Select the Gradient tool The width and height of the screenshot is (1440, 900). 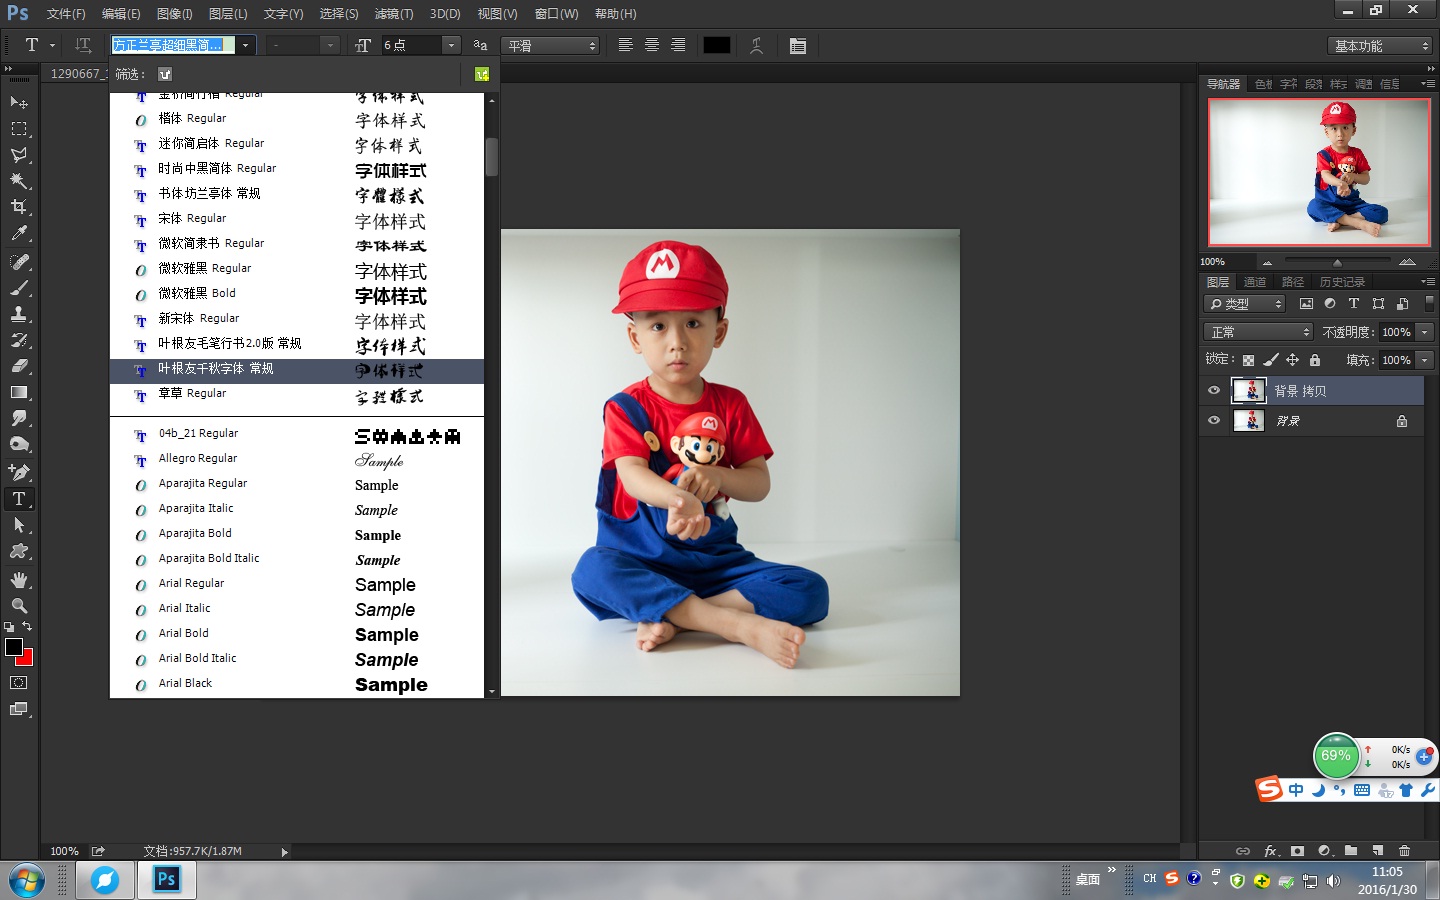click(19, 392)
